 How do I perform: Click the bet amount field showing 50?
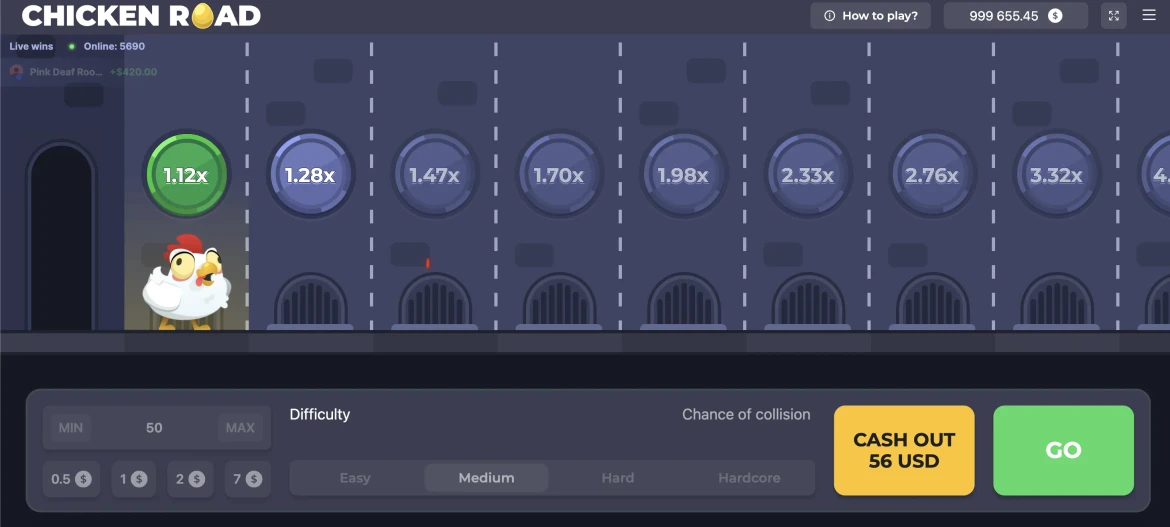(x=154, y=428)
